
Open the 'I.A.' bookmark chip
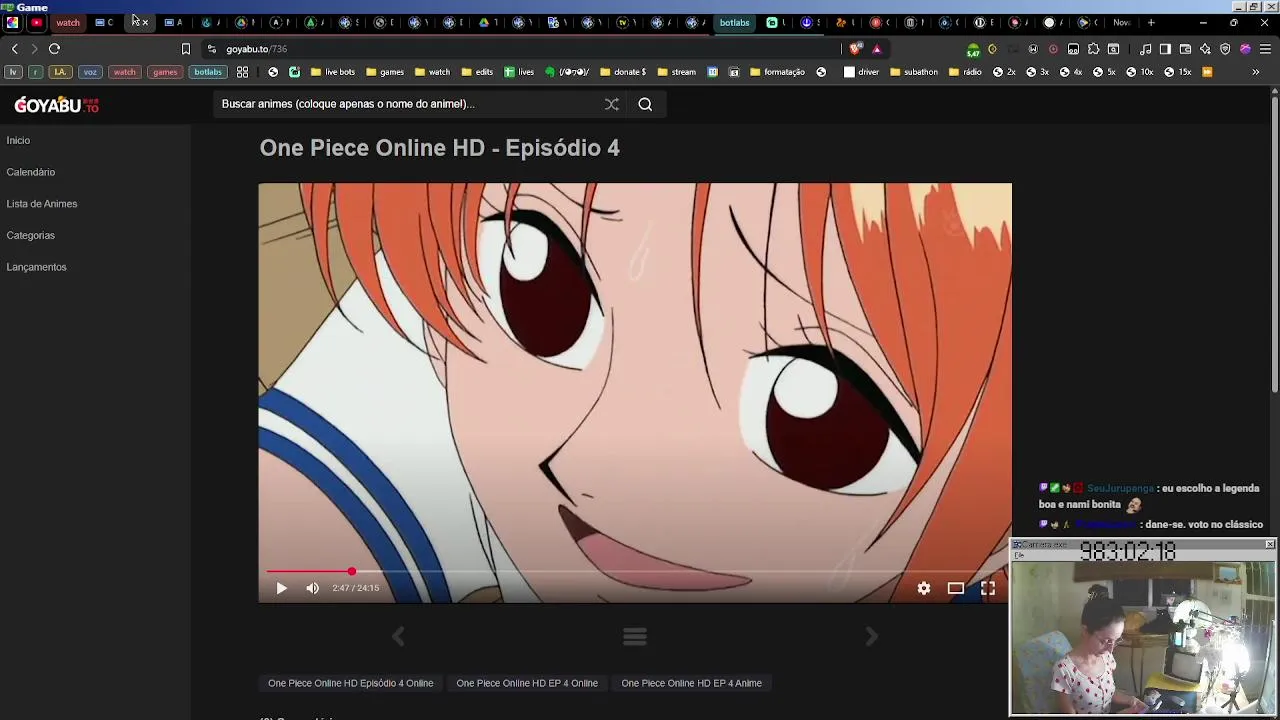pos(60,72)
